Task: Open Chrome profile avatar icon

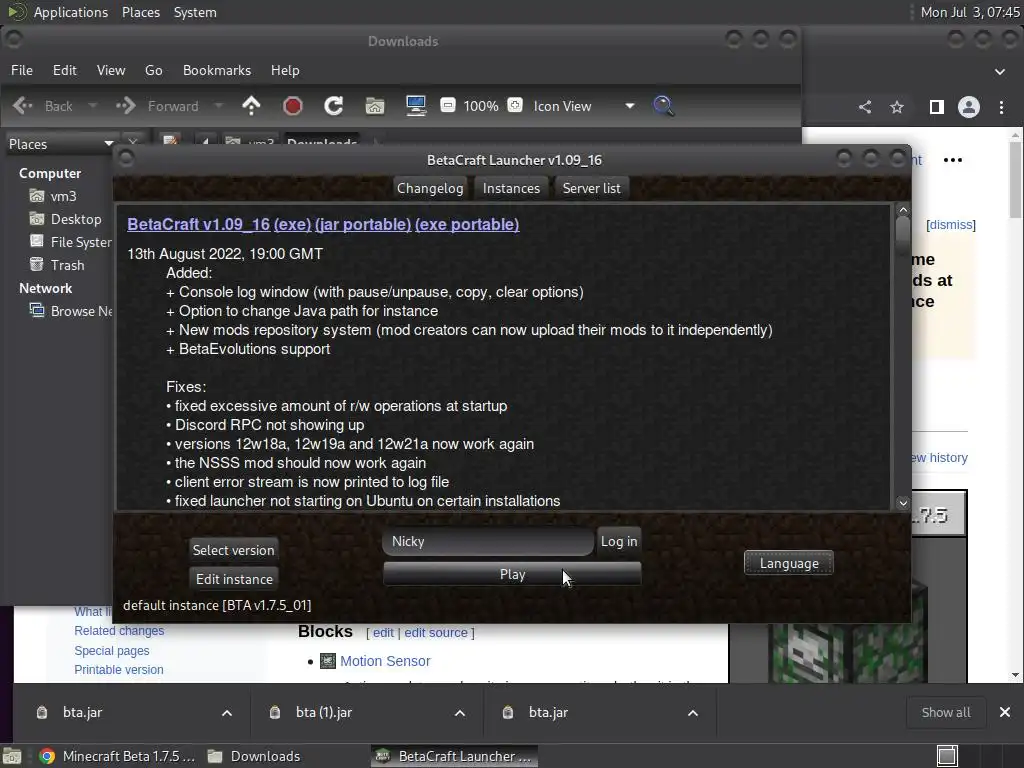Action: tap(969, 106)
